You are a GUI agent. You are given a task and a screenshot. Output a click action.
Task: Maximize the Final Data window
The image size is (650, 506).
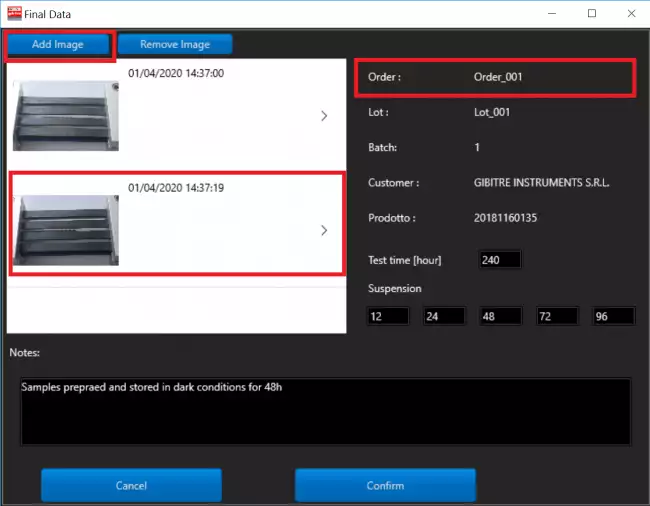(x=592, y=14)
